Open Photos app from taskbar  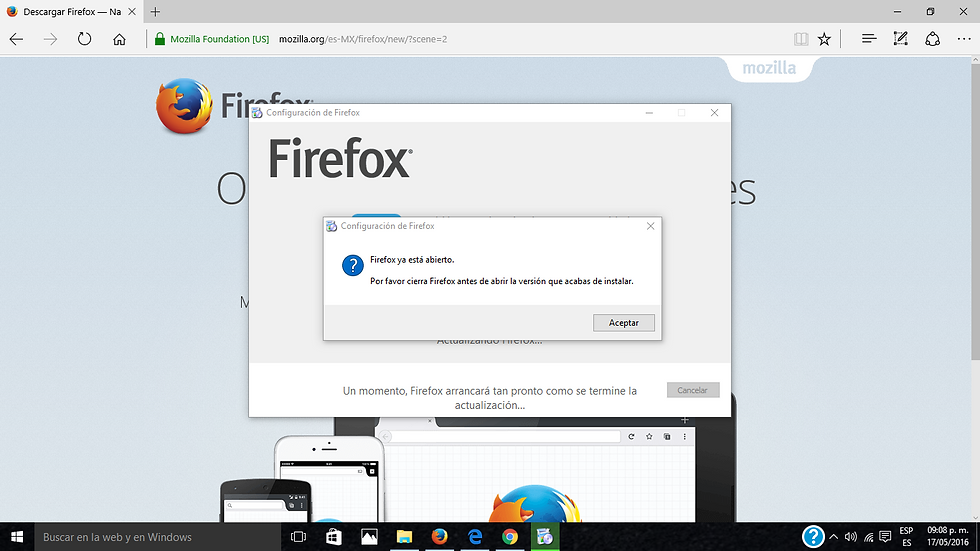click(369, 537)
